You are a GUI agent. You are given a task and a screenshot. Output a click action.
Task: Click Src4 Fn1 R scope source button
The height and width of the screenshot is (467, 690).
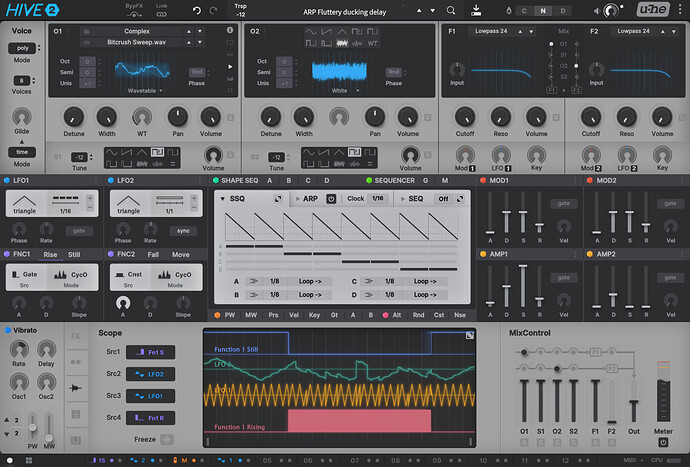pyautogui.click(x=150, y=418)
